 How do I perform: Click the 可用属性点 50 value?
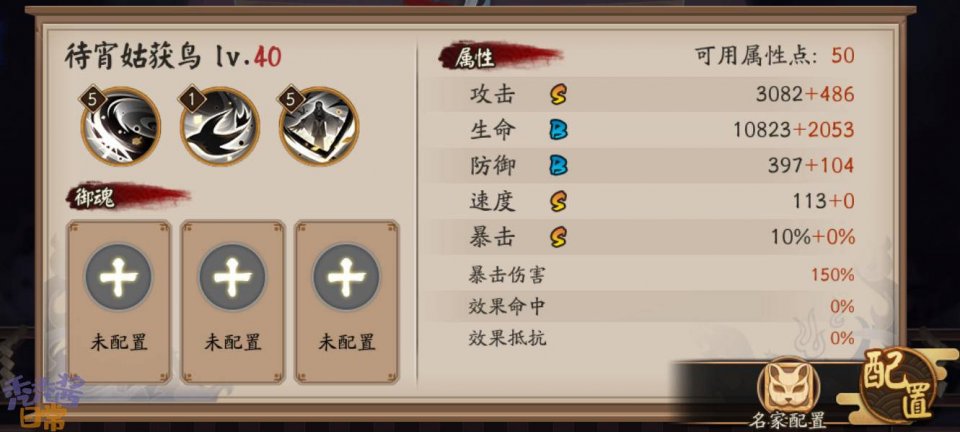point(842,56)
